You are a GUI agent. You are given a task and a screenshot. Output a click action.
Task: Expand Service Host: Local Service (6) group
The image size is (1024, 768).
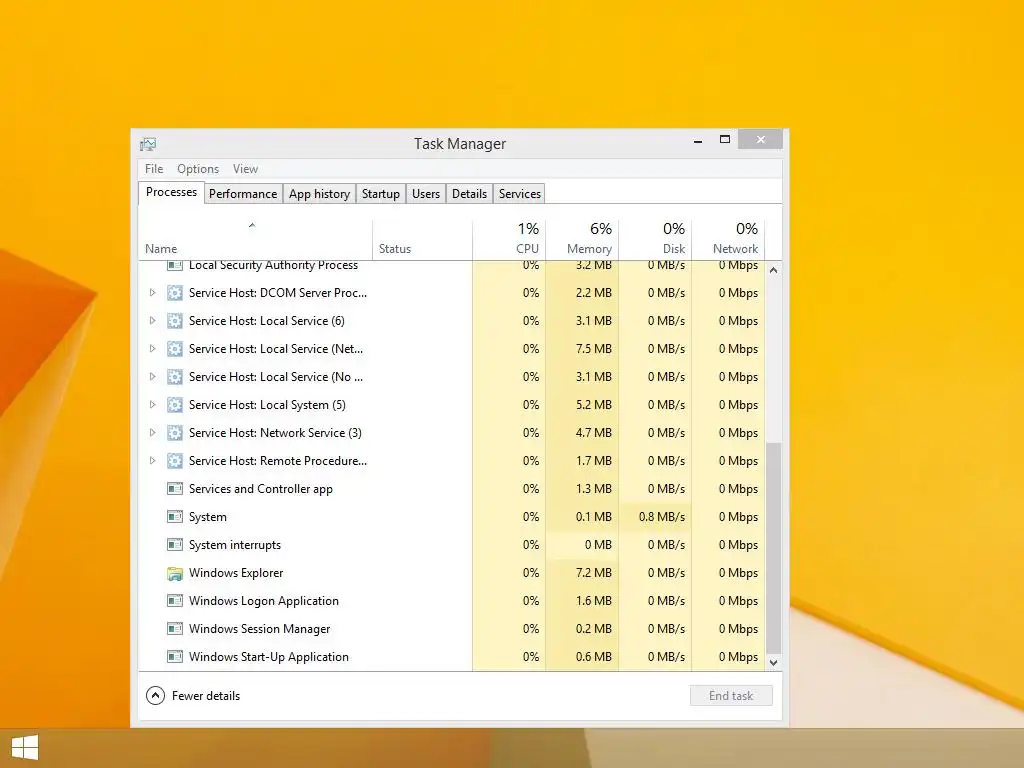click(x=152, y=321)
